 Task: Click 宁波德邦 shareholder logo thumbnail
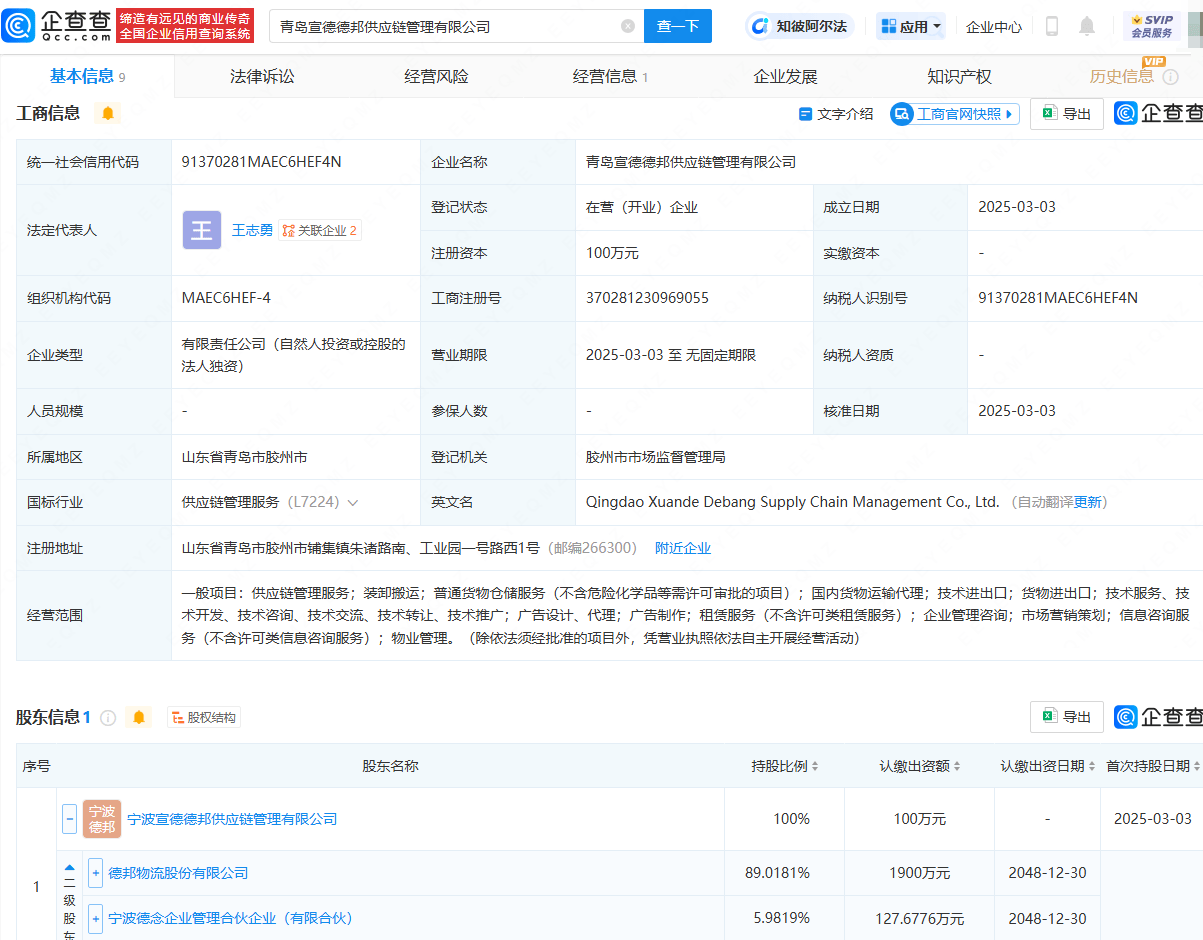click(x=102, y=819)
